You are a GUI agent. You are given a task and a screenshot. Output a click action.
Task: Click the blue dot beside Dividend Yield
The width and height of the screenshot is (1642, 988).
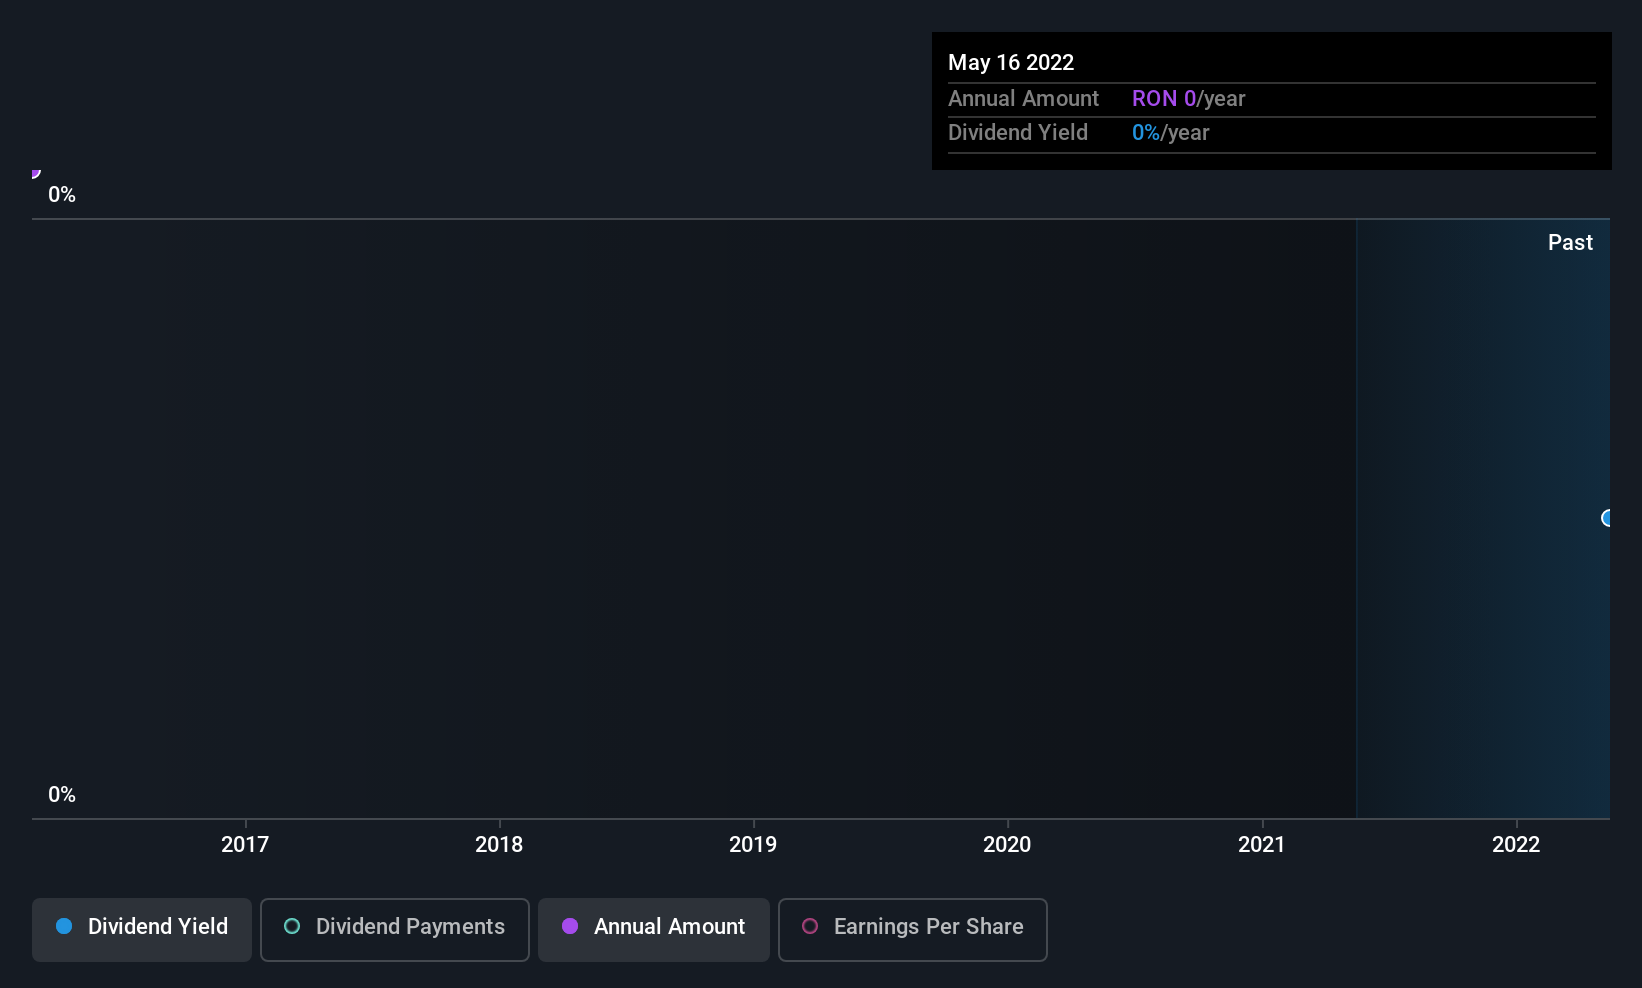pos(64,927)
